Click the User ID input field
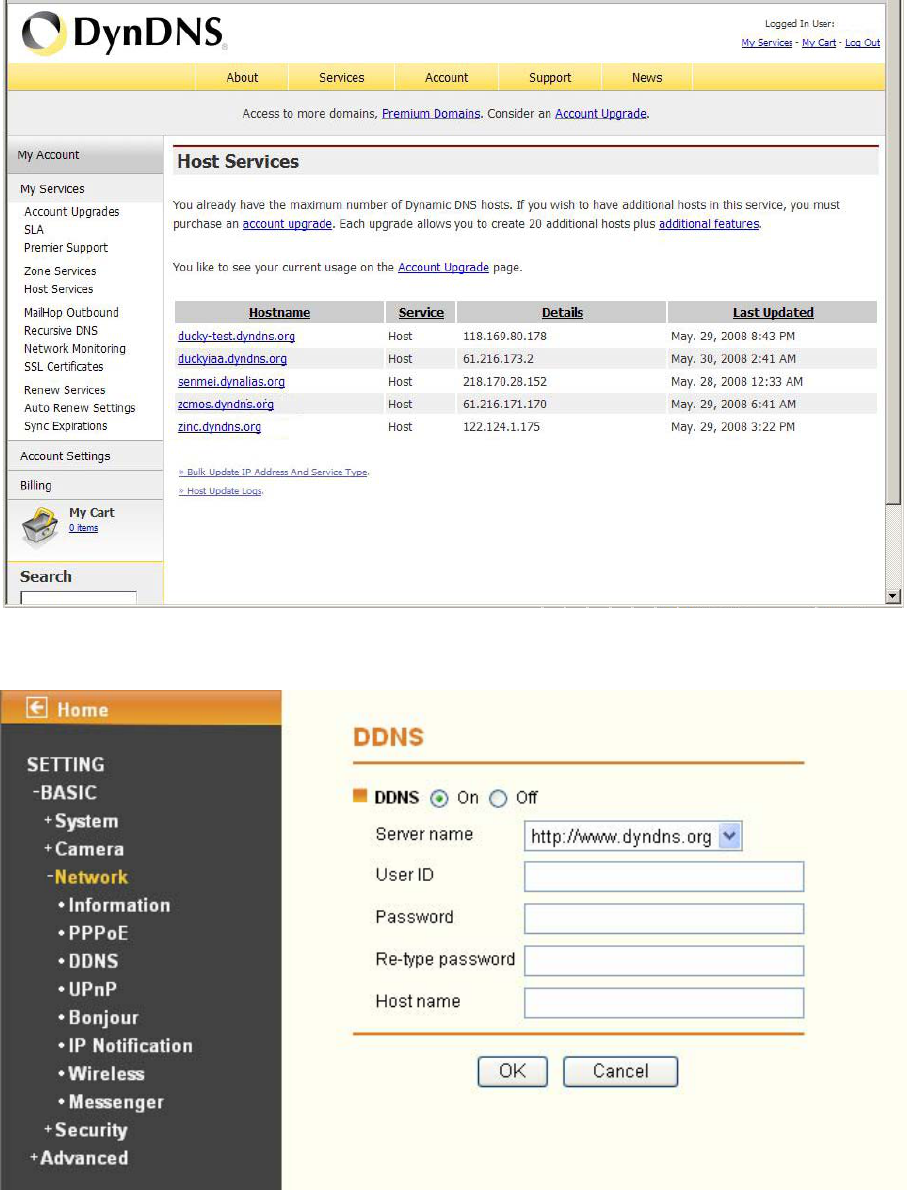The image size is (907, 1190). [663, 877]
